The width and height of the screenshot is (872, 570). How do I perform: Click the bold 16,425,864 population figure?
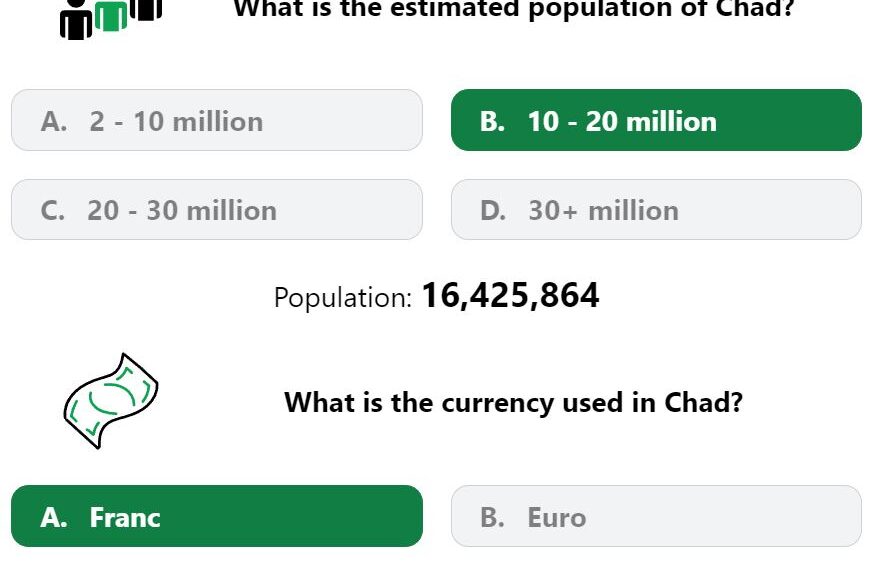coord(511,295)
